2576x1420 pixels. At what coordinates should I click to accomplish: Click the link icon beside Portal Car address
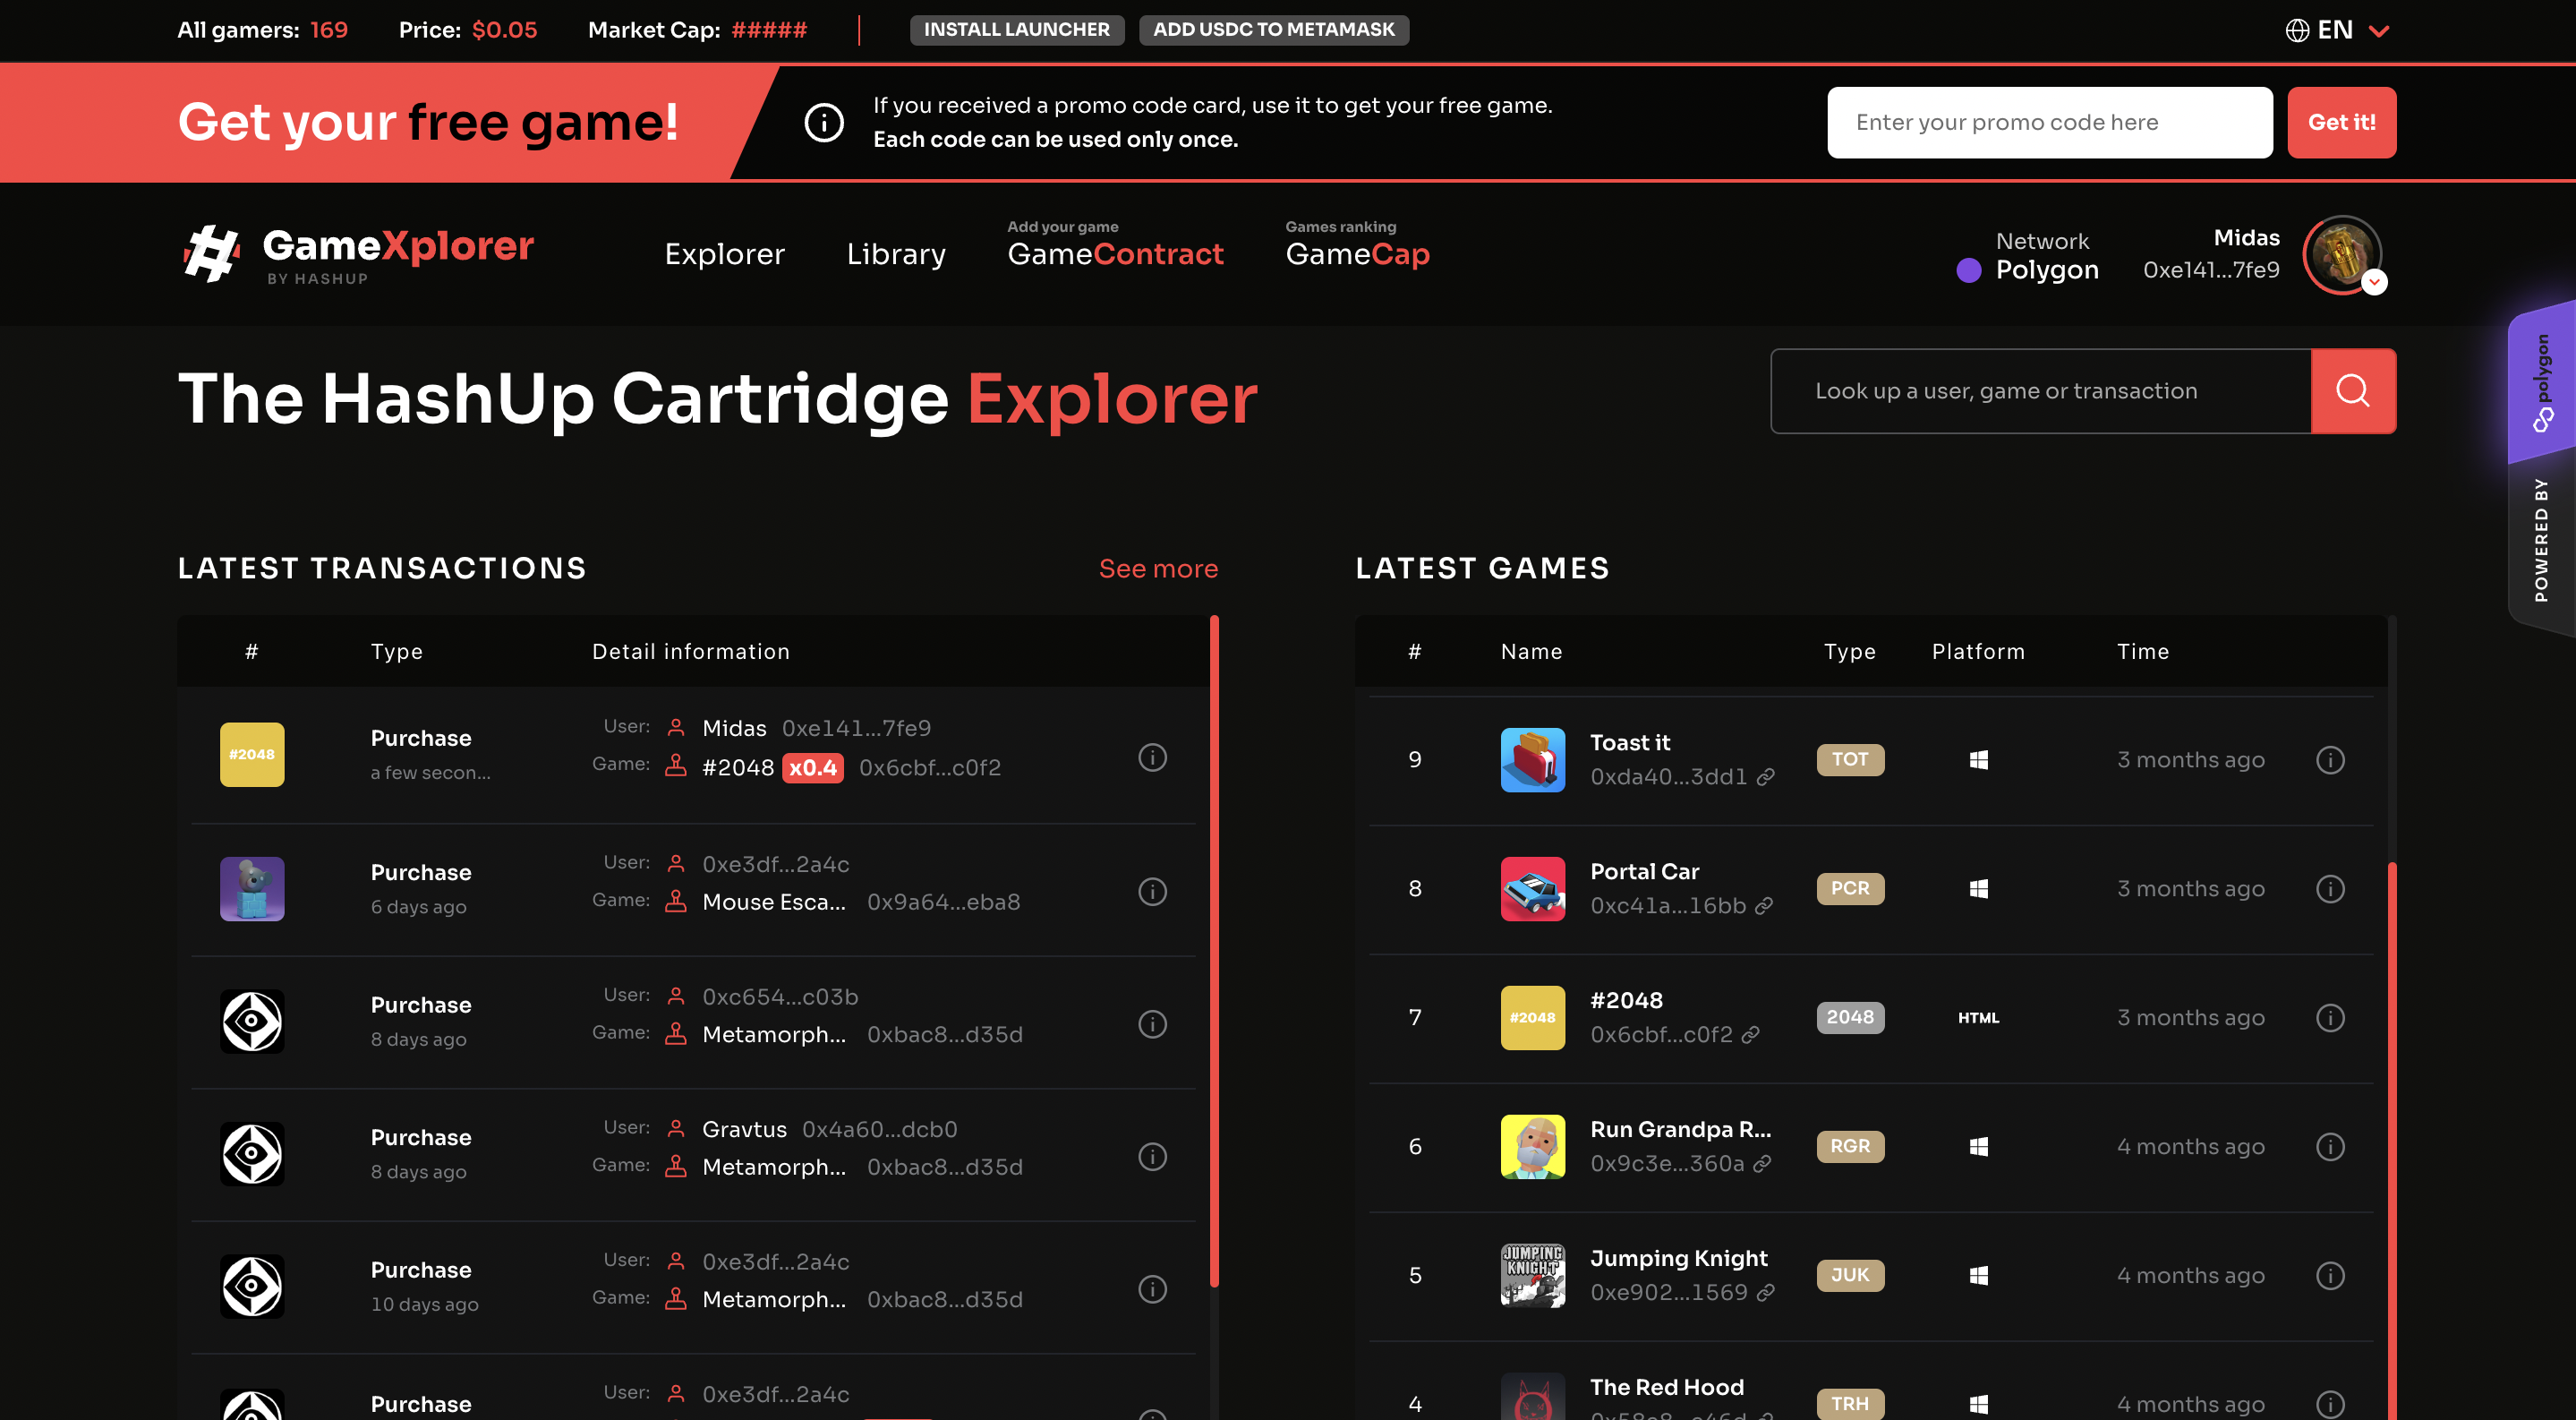pos(1764,906)
